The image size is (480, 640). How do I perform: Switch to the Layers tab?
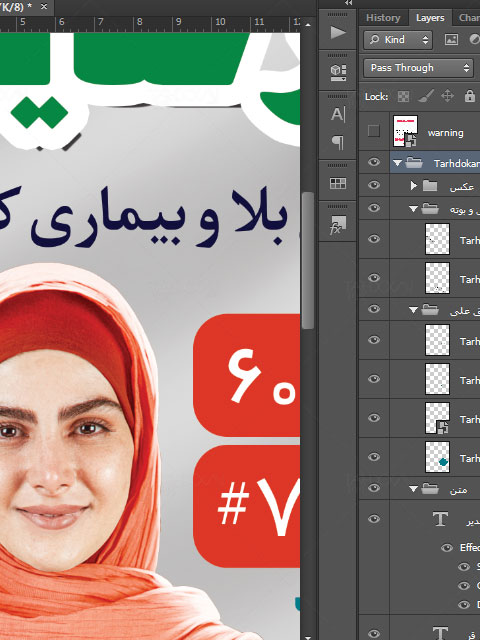430,18
